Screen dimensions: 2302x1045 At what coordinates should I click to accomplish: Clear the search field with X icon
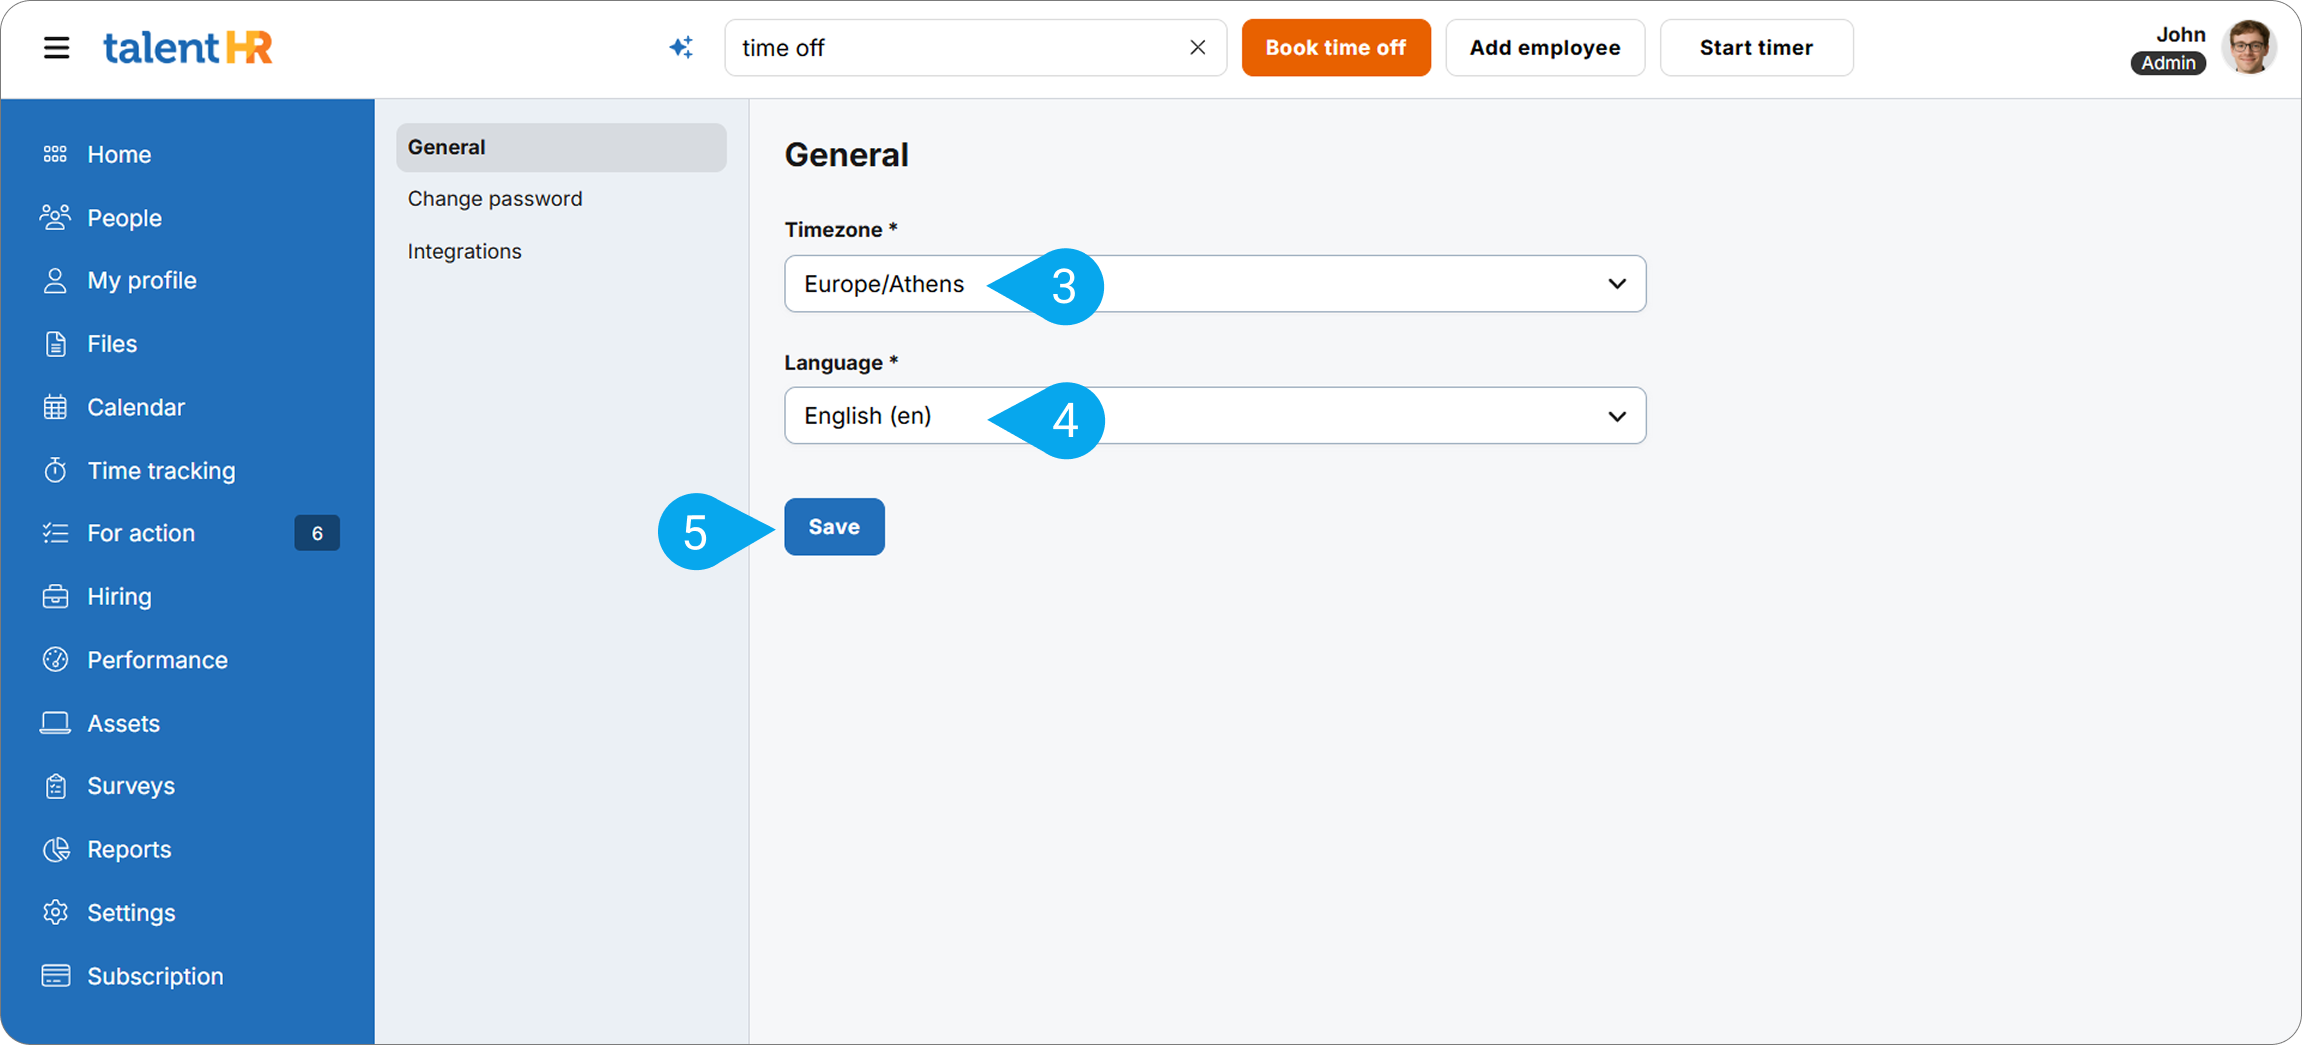coord(1197,48)
